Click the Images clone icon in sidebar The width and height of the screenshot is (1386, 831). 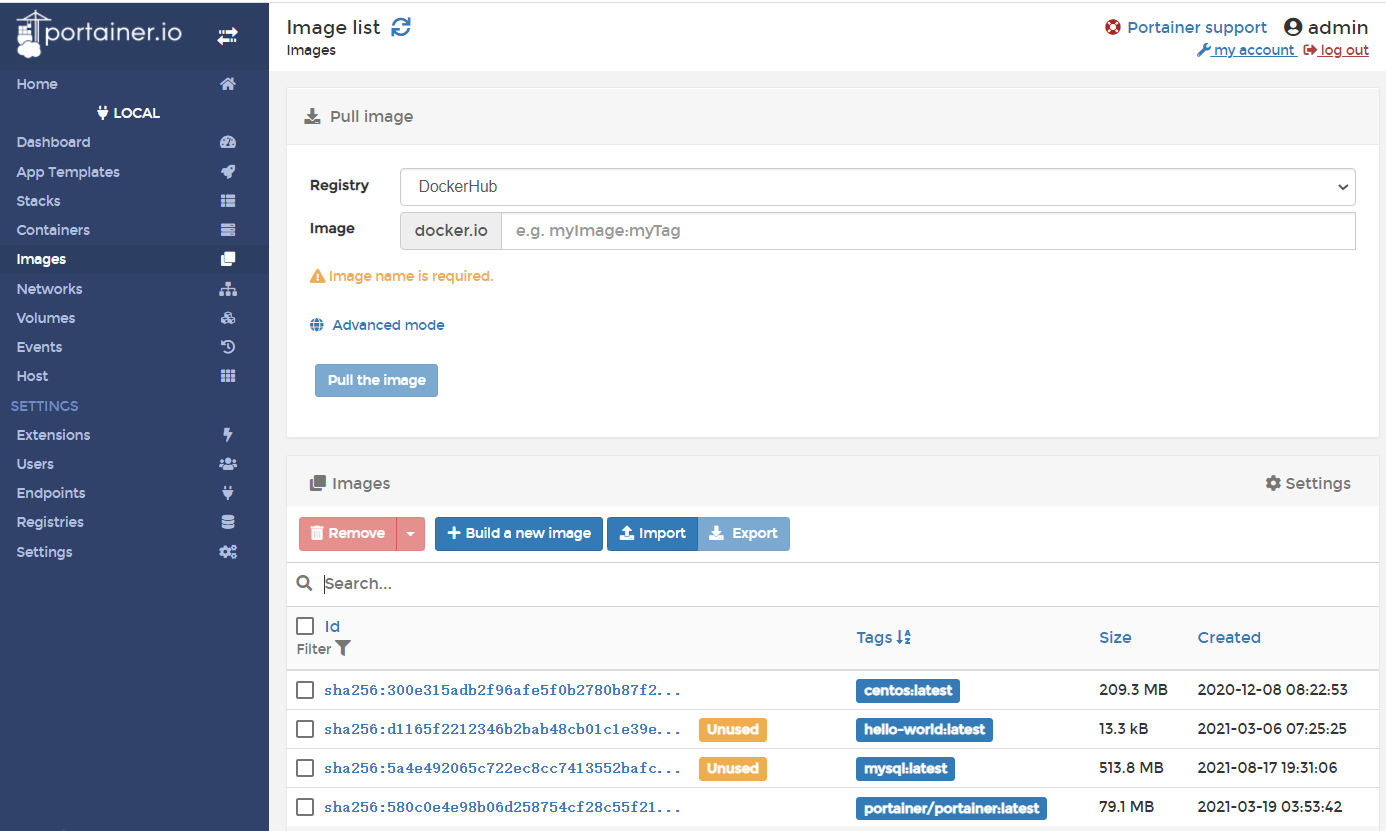[228, 259]
